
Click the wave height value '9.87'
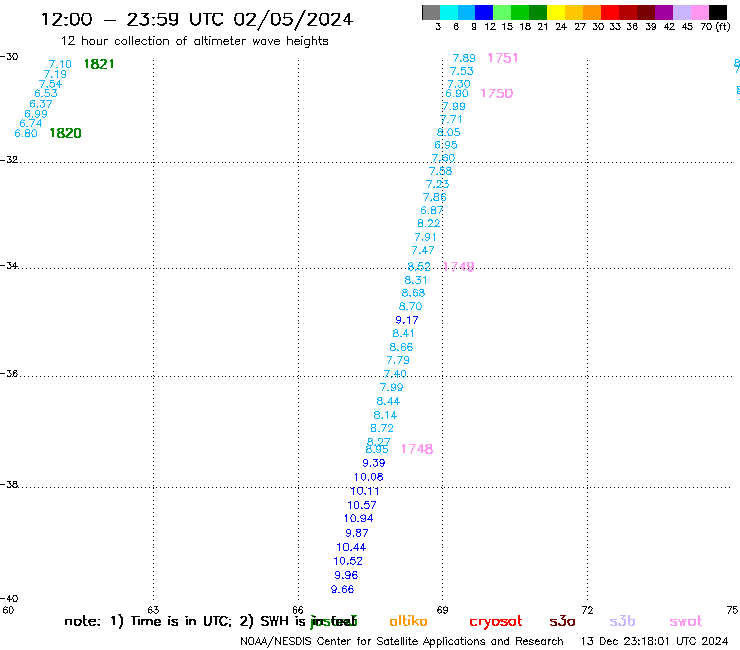tap(357, 533)
